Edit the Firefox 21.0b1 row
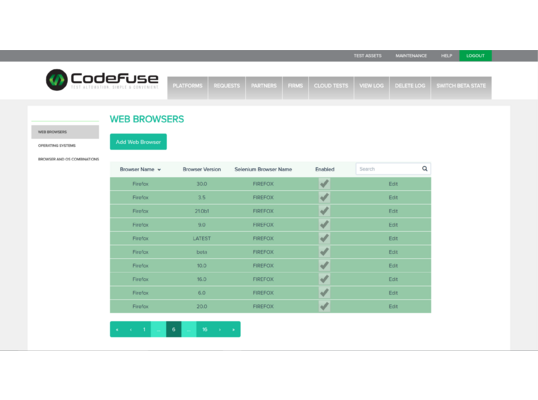 [393, 211]
